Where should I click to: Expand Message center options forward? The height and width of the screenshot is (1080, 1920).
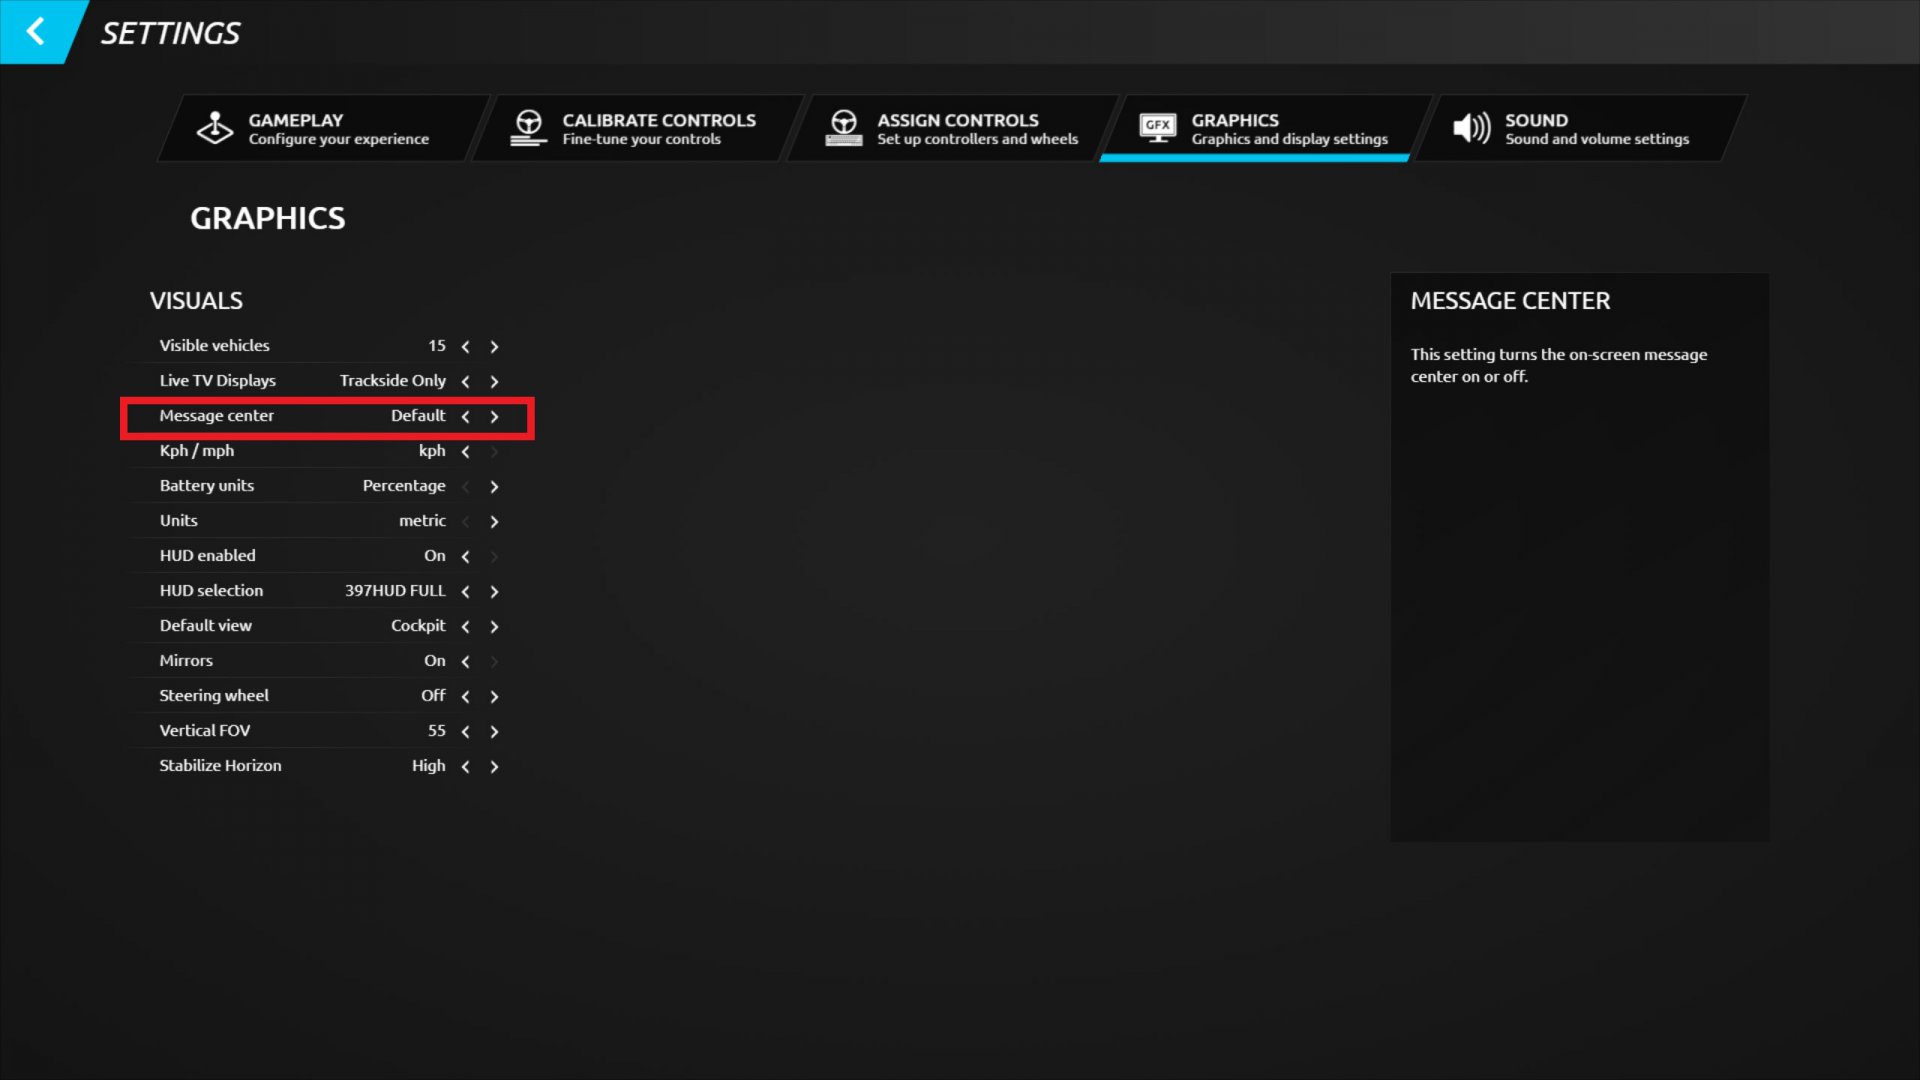(495, 415)
